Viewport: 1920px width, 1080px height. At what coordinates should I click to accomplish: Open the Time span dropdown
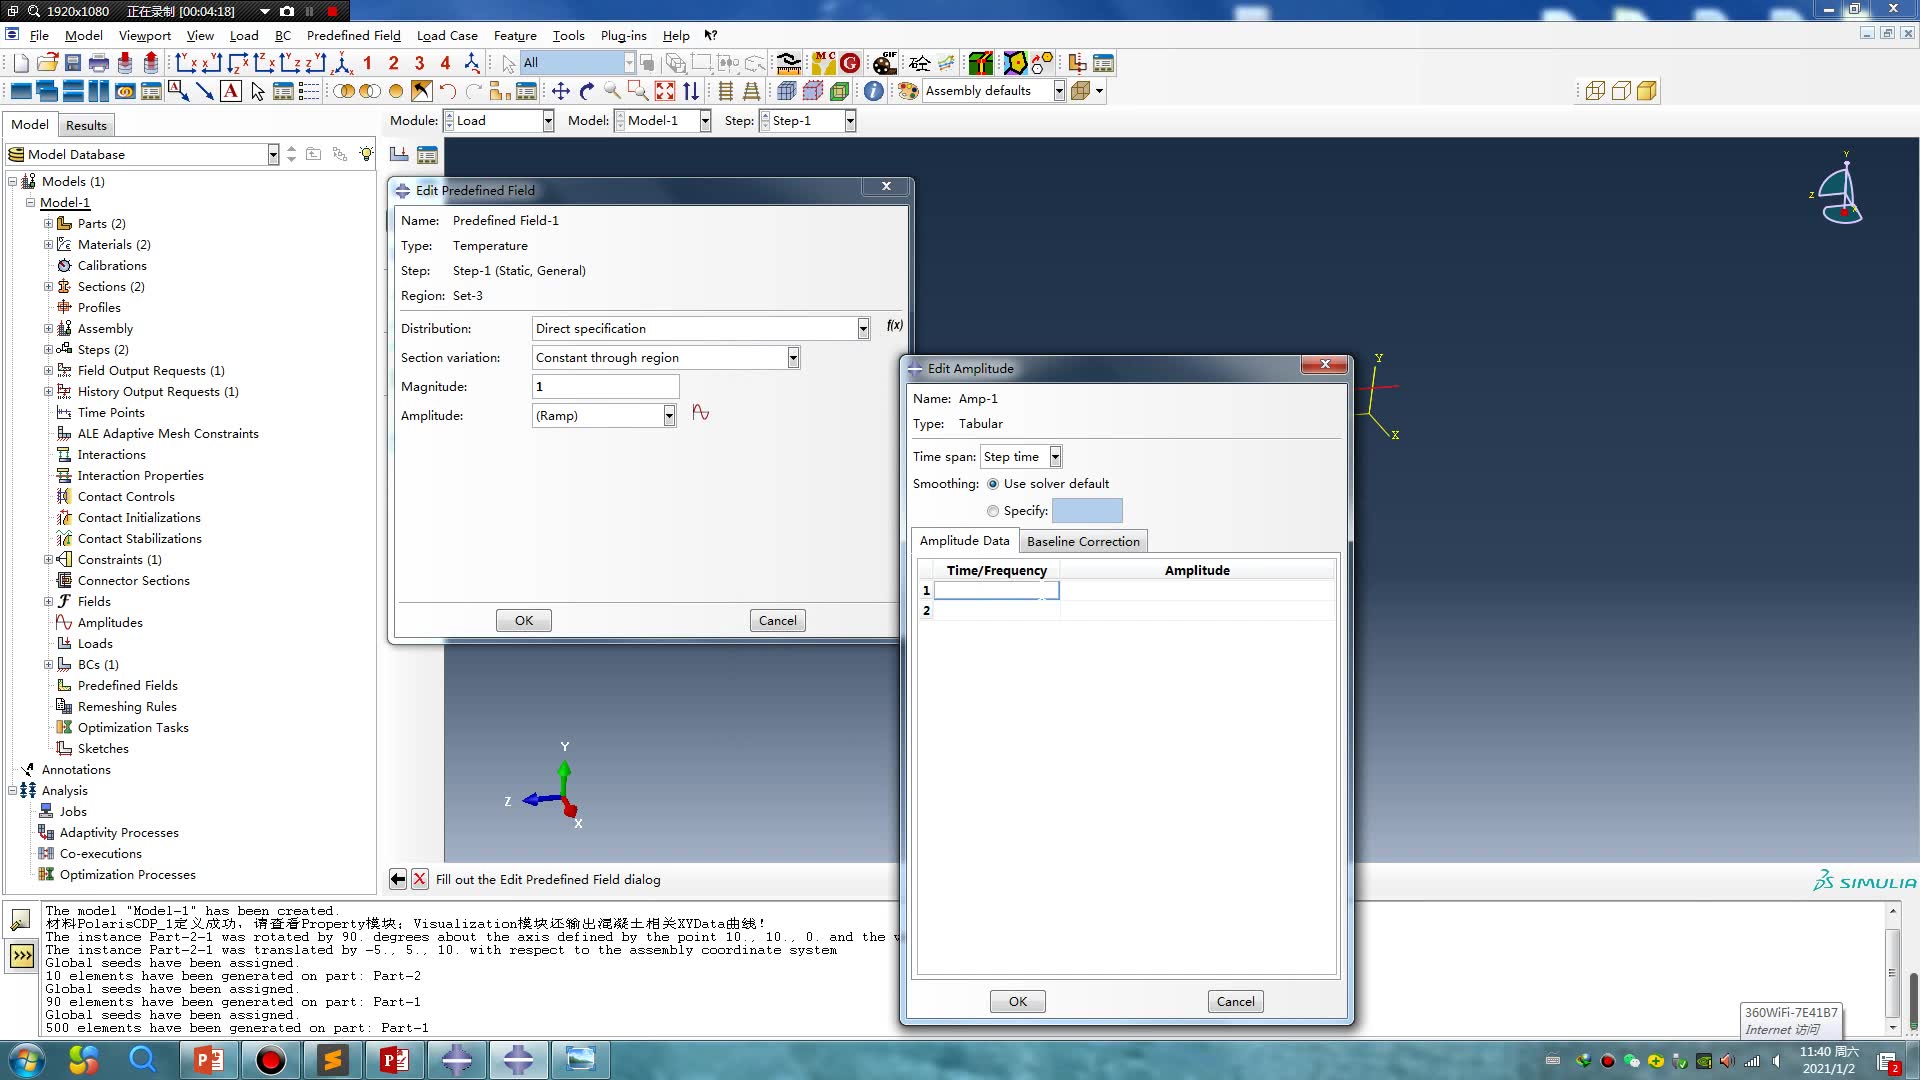[x=1055, y=457]
